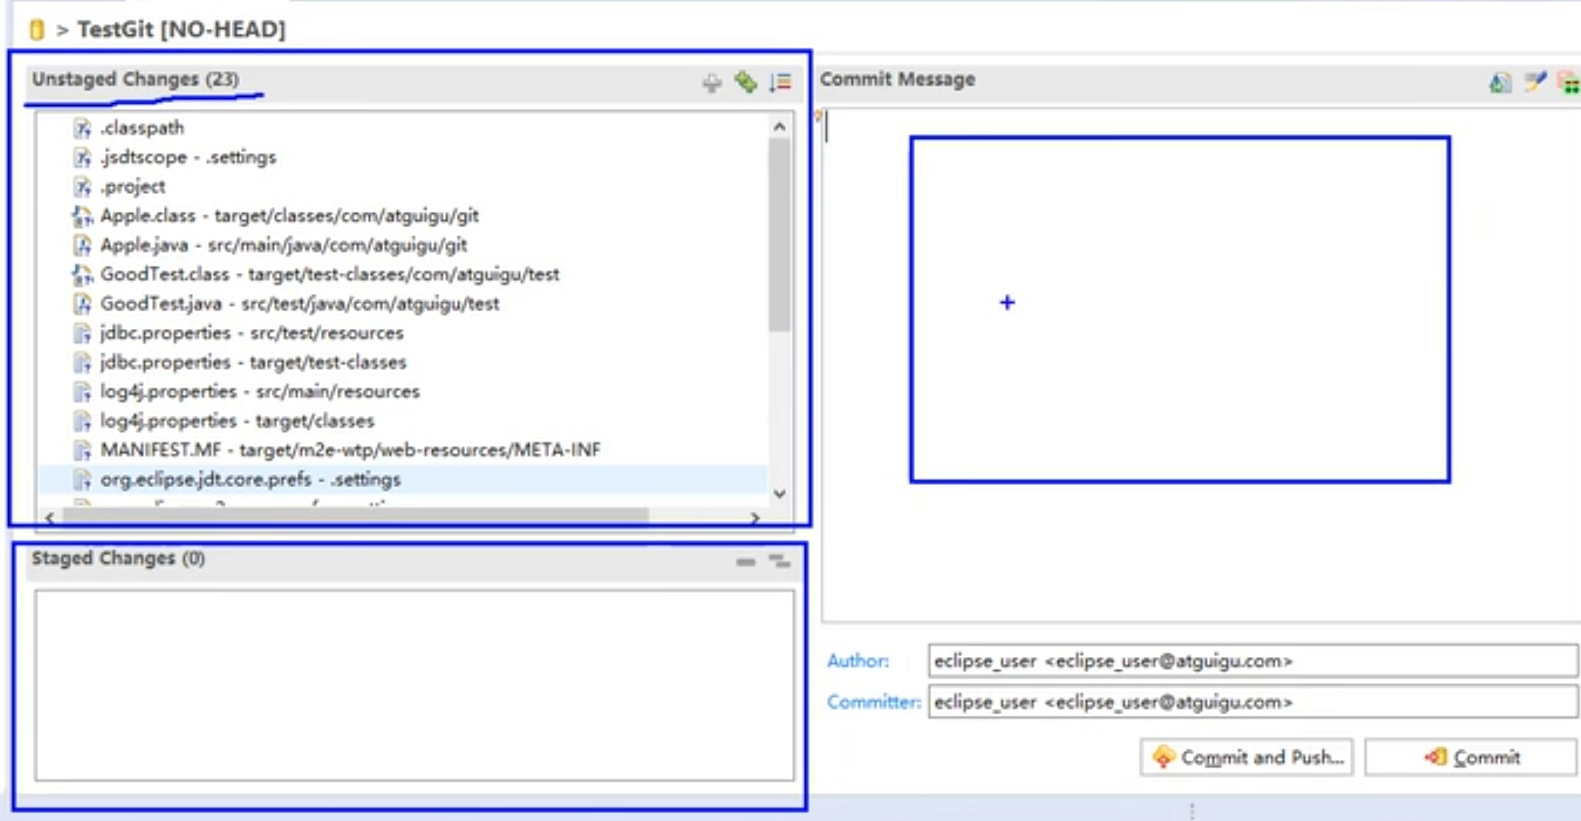Click the Staged Changes empty list area
The width and height of the screenshot is (1581, 821).
[414, 685]
